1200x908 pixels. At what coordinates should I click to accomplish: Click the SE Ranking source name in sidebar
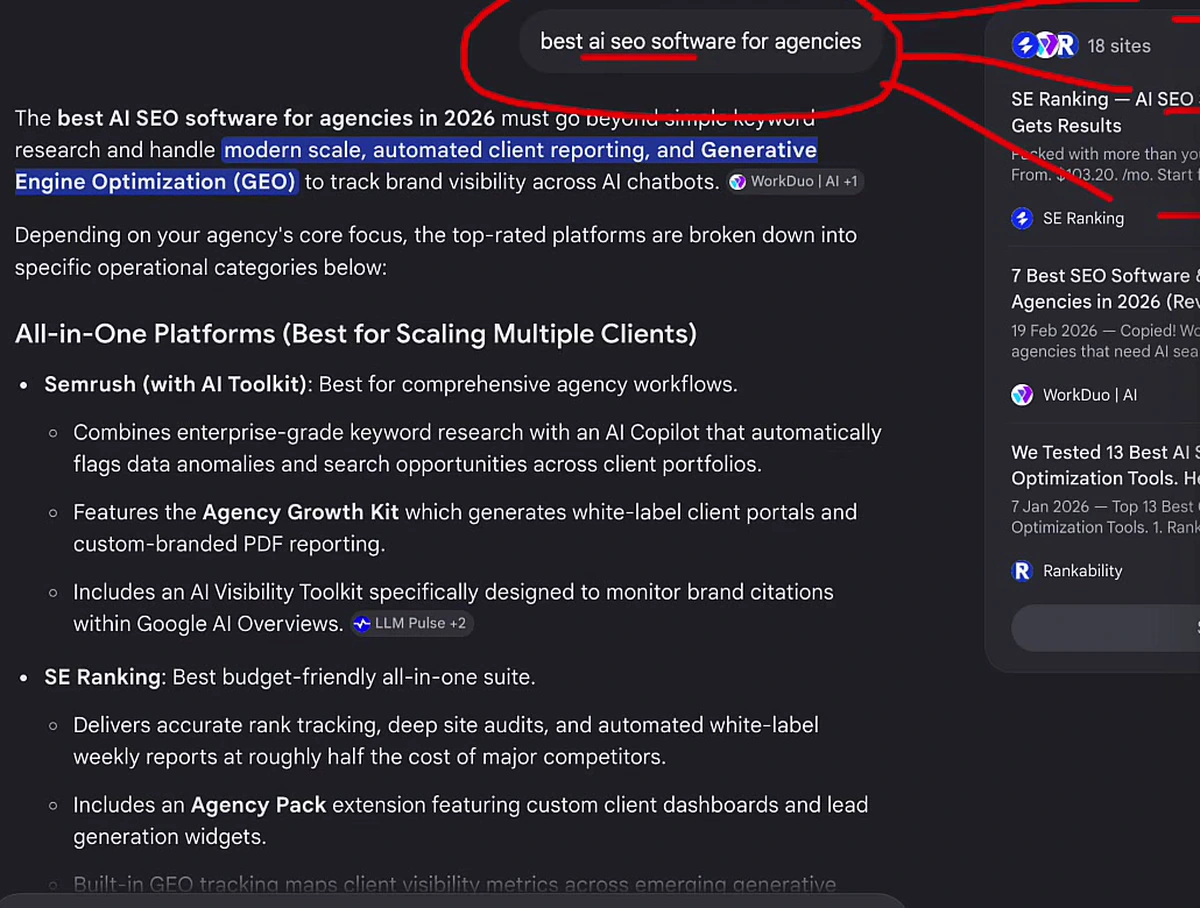point(1083,218)
